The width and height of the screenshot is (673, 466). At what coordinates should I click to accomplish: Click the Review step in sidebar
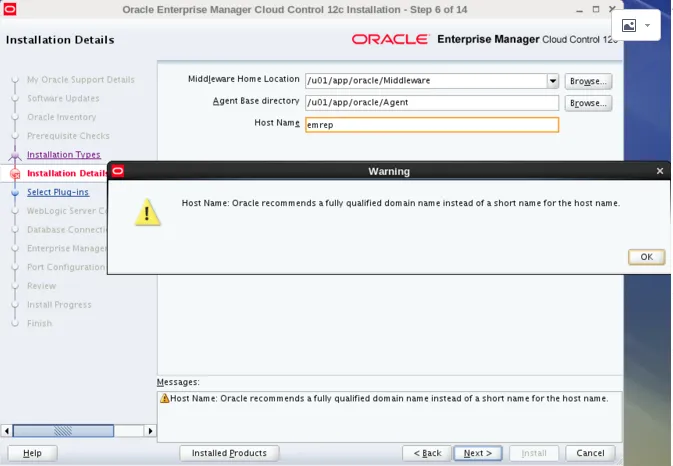pyautogui.click(x=42, y=286)
